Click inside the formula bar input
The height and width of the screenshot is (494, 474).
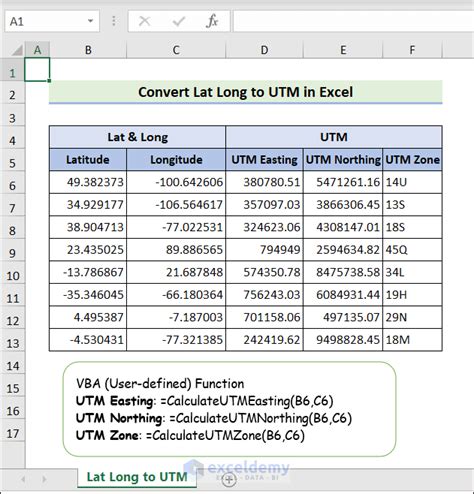tap(353, 21)
